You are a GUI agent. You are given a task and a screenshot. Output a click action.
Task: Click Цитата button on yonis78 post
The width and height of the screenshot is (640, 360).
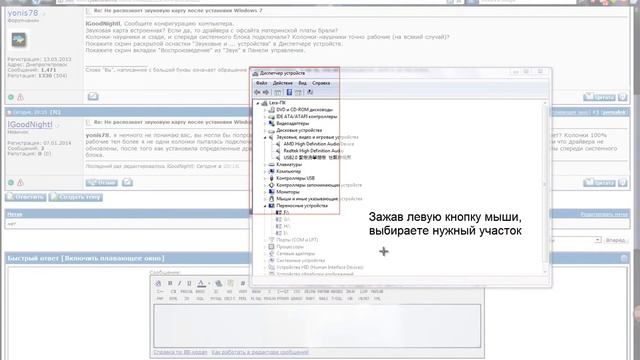pos(599,97)
